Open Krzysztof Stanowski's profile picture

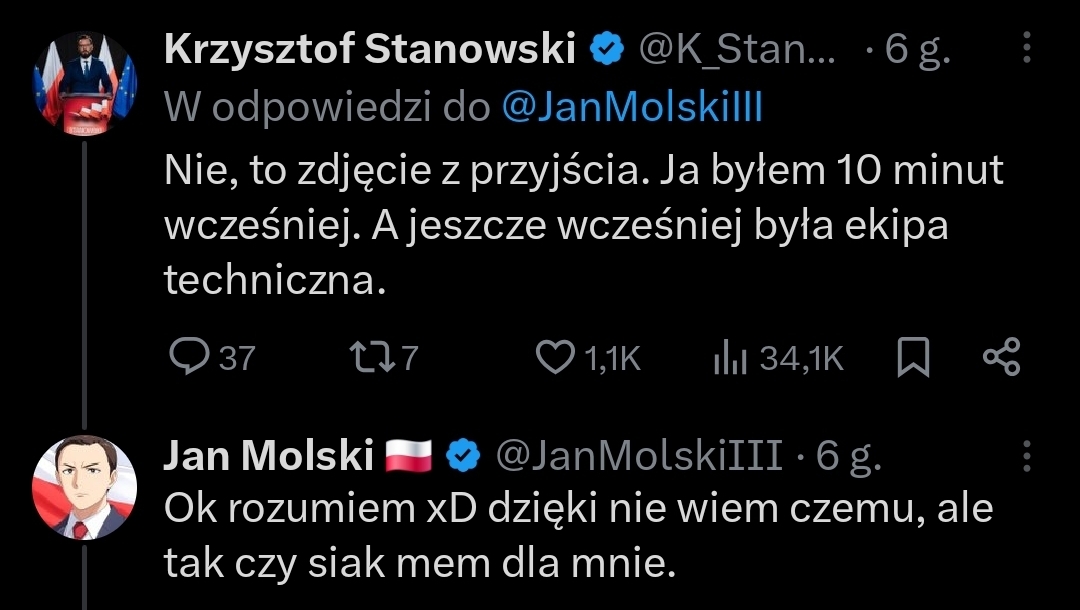87,82
